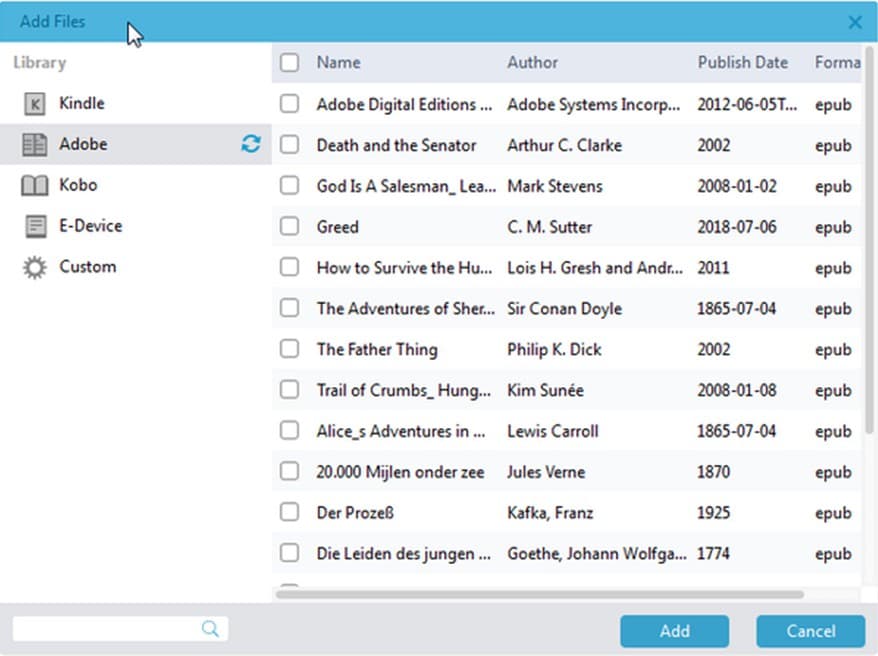This screenshot has width=878, height=656.
Task: Click the Custom gear icon
Action: click(x=35, y=267)
